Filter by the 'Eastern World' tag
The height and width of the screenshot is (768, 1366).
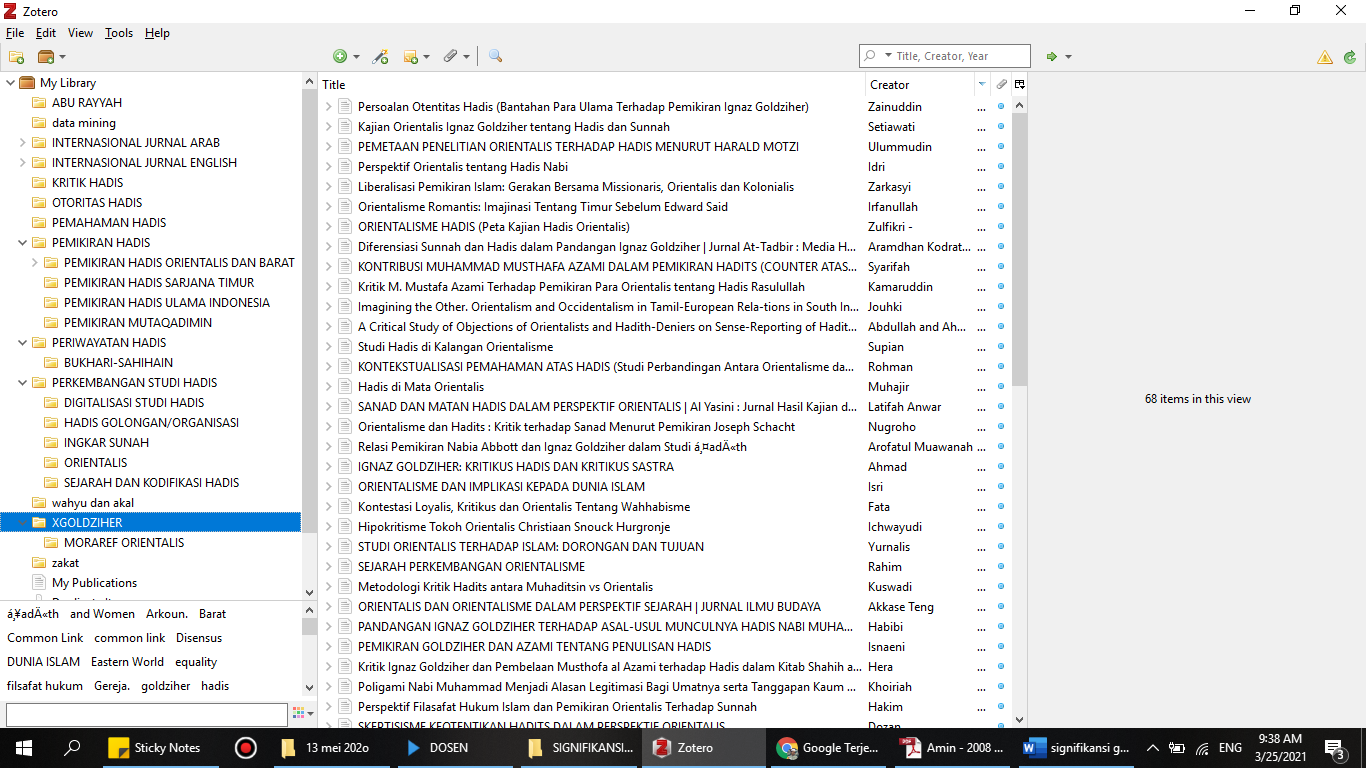tap(127, 662)
